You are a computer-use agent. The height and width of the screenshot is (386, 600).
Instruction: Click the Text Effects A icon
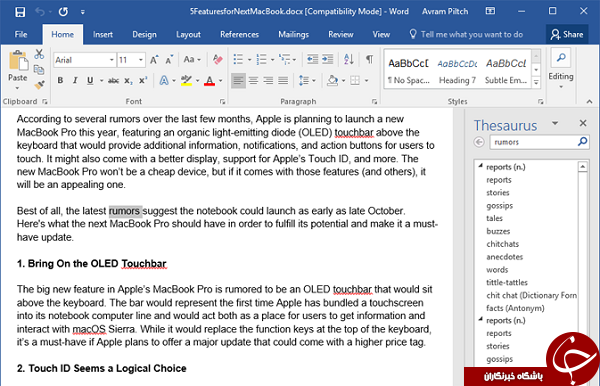tap(164, 81)
